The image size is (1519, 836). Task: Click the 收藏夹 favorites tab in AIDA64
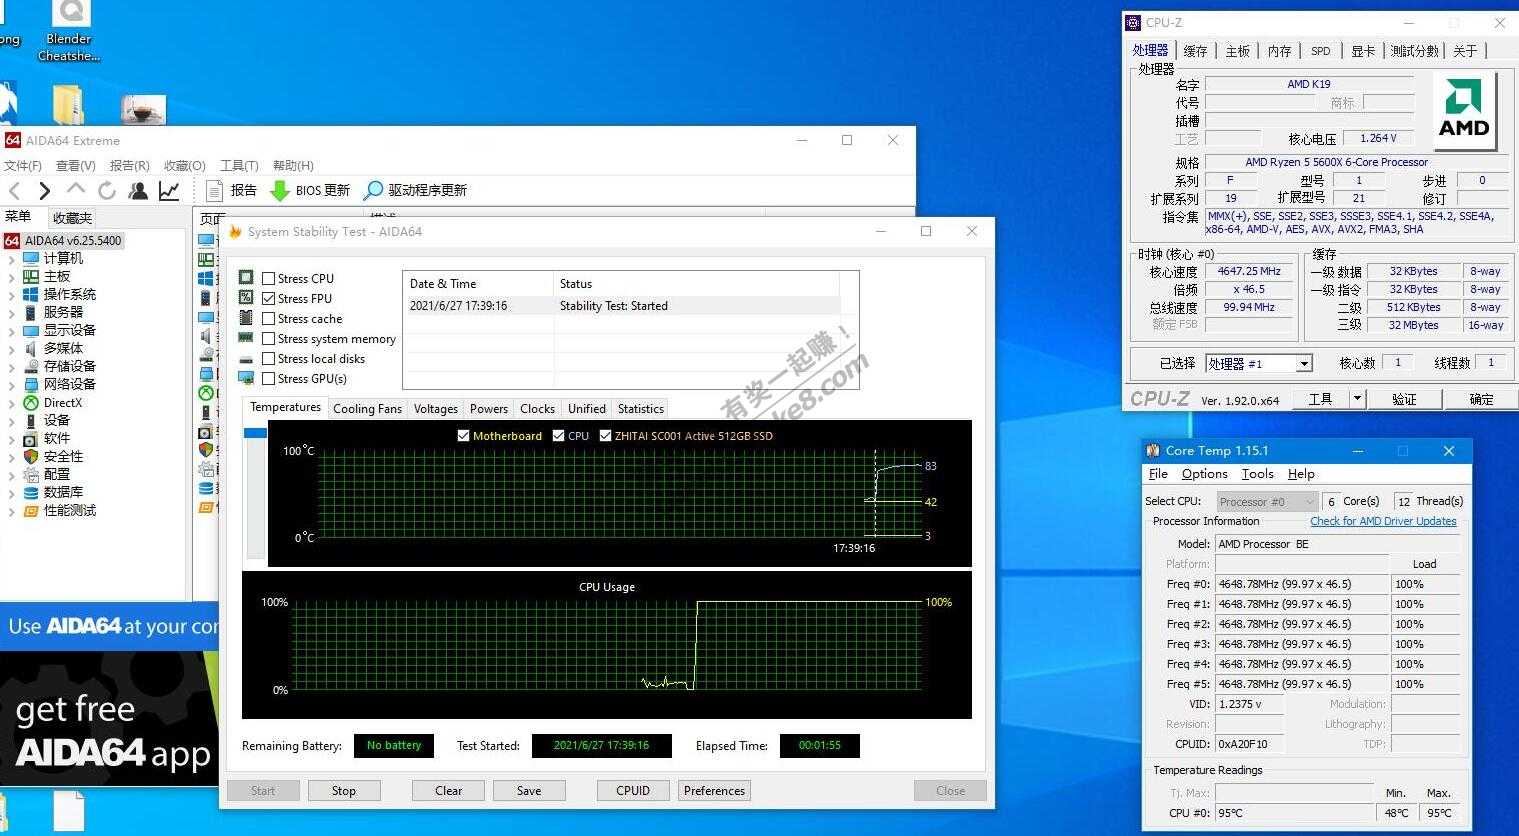[72, 217]
